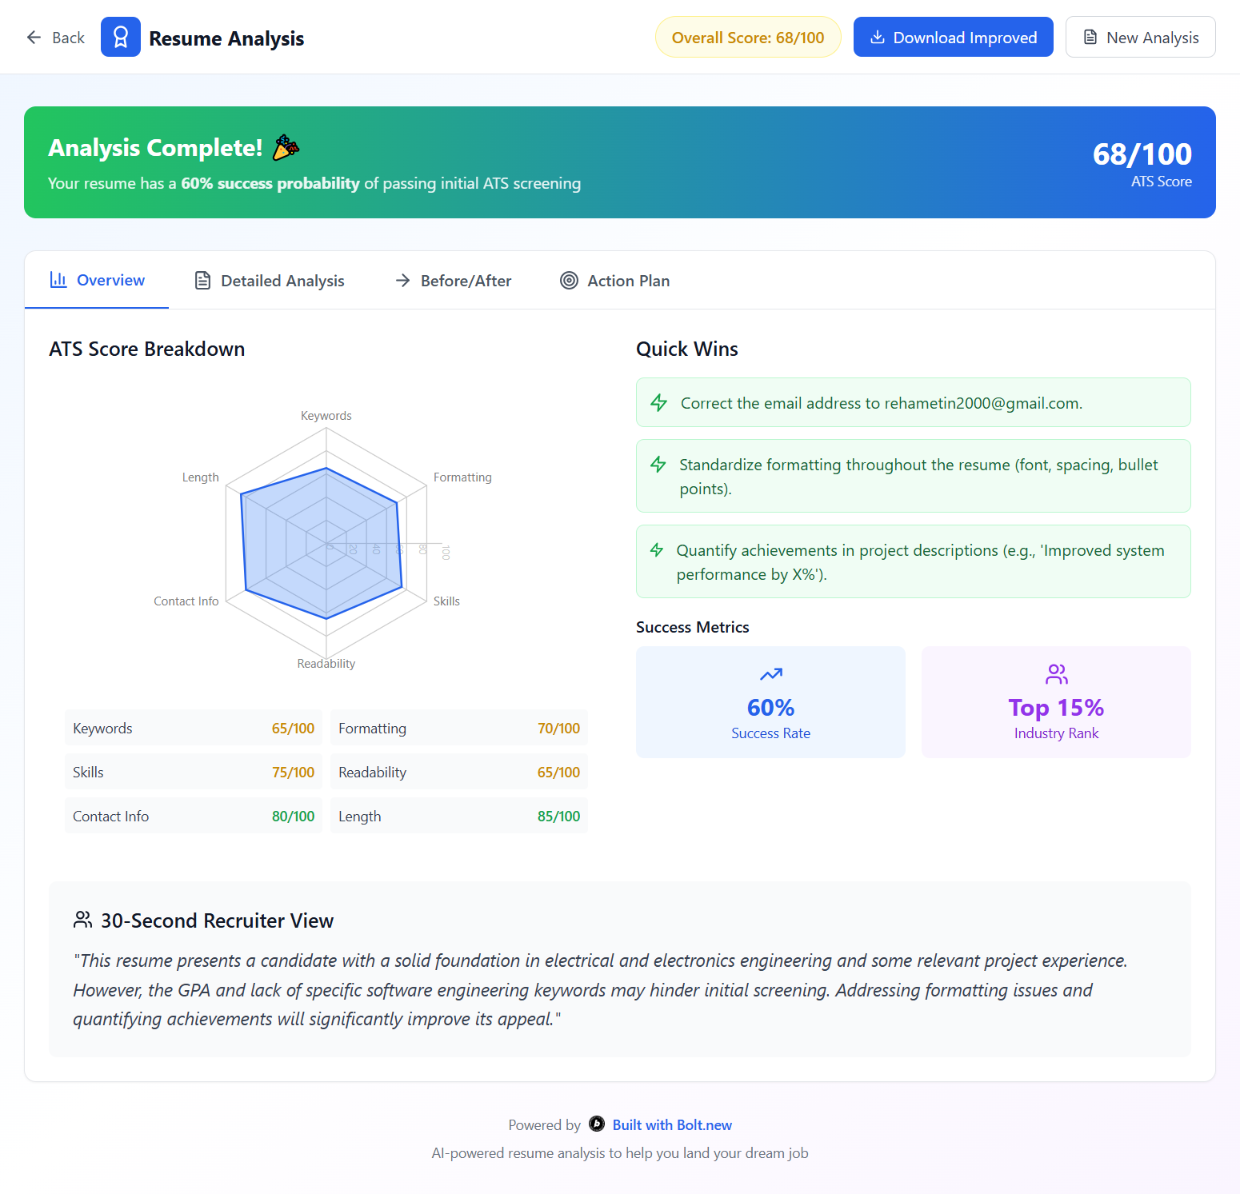Start a New Analysis
This screenshot has width=1240, height=1194.
coord(1140,37)
